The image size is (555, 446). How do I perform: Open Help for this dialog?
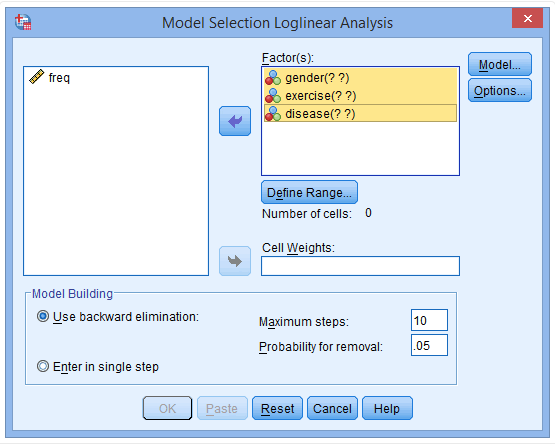(x=387, y=408)
